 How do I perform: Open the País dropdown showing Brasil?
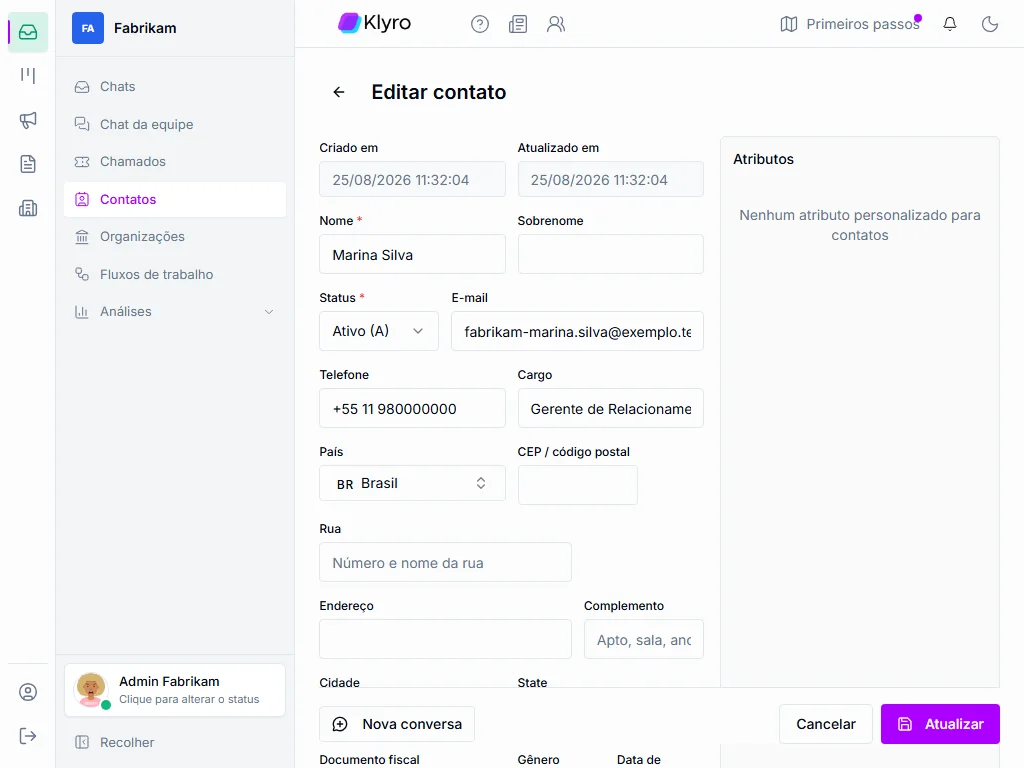[412, 483]
